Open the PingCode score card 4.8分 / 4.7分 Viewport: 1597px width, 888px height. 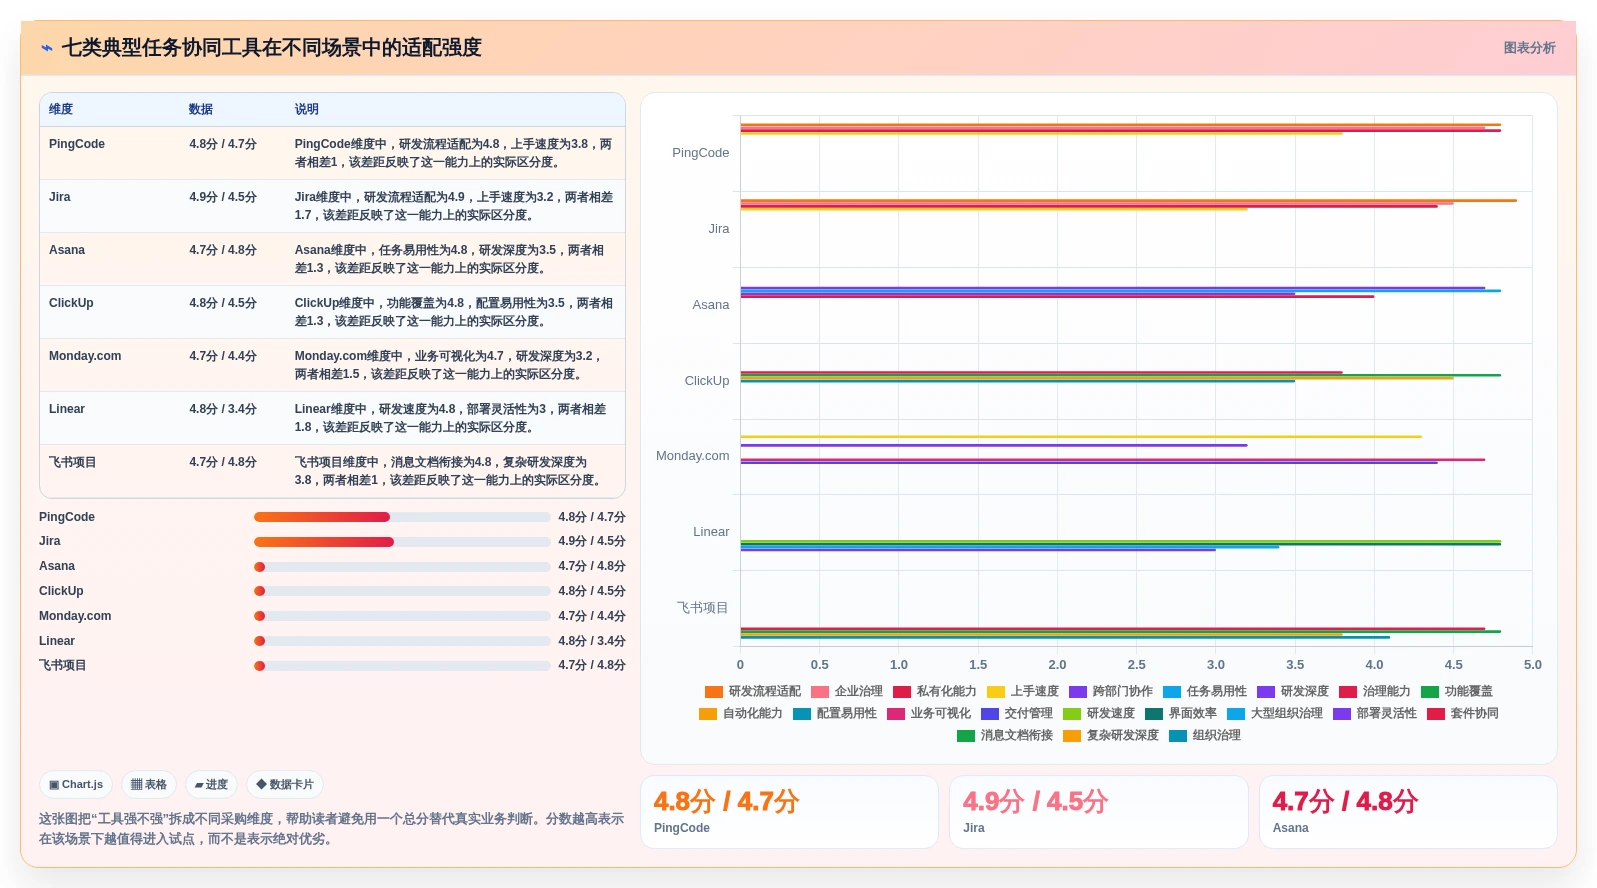789,812
